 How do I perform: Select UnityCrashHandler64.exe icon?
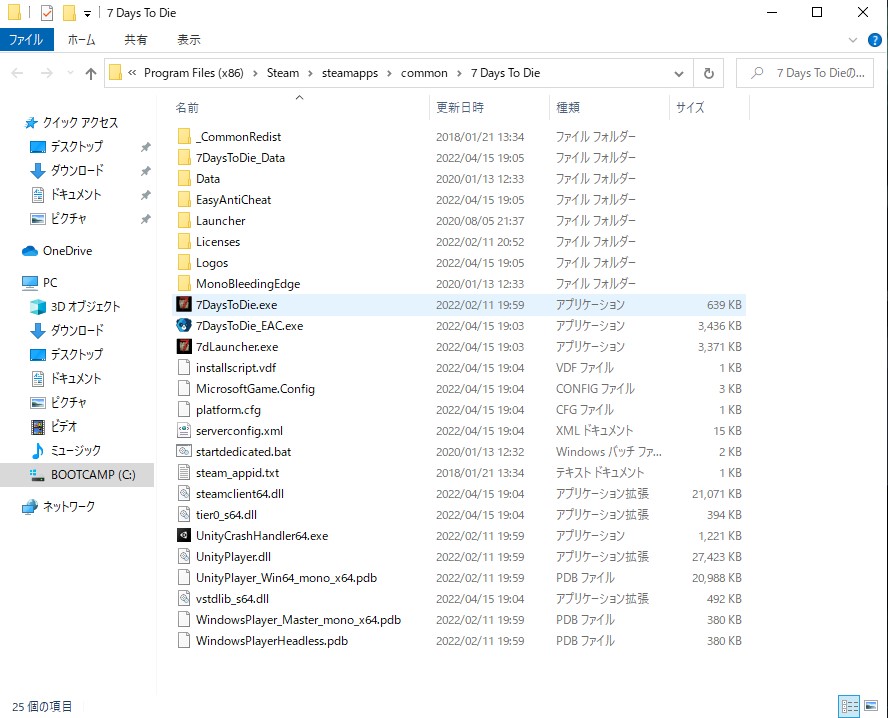183,536
